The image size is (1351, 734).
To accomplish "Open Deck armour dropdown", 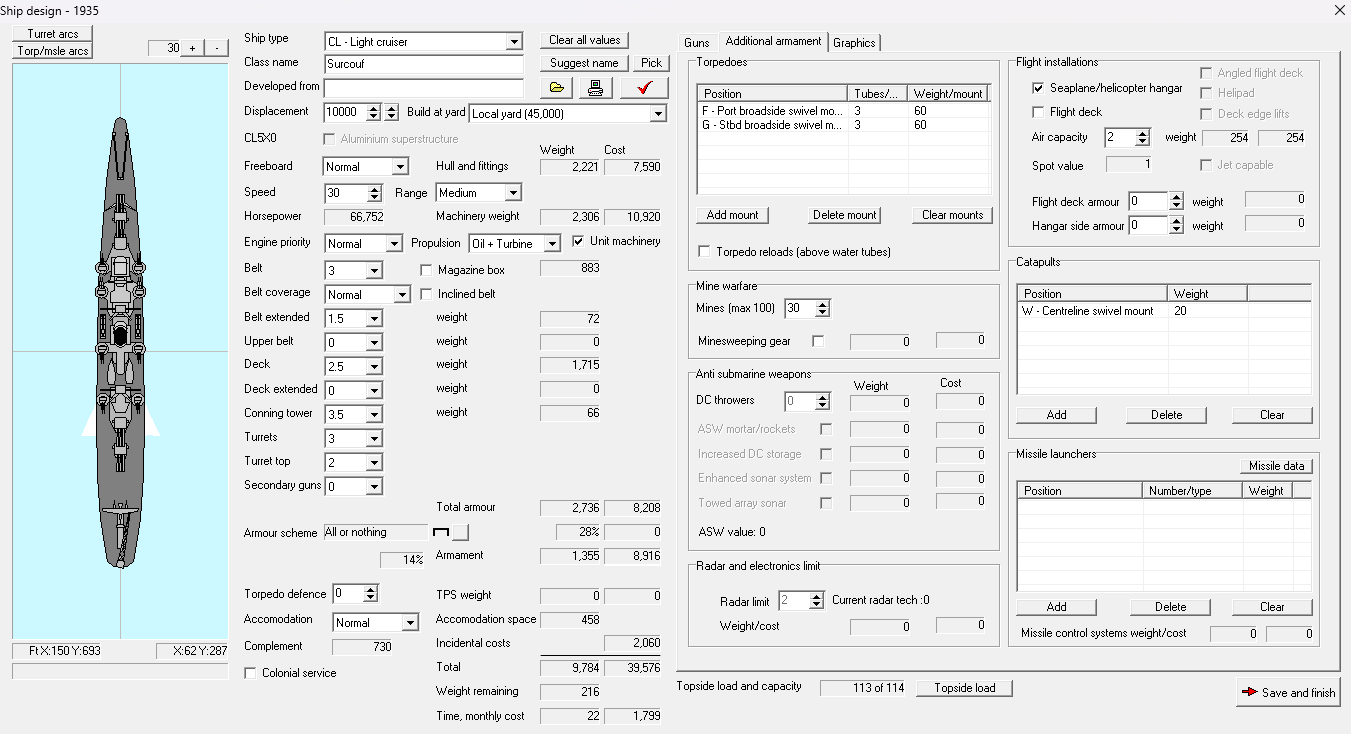I will pos(374,366).
